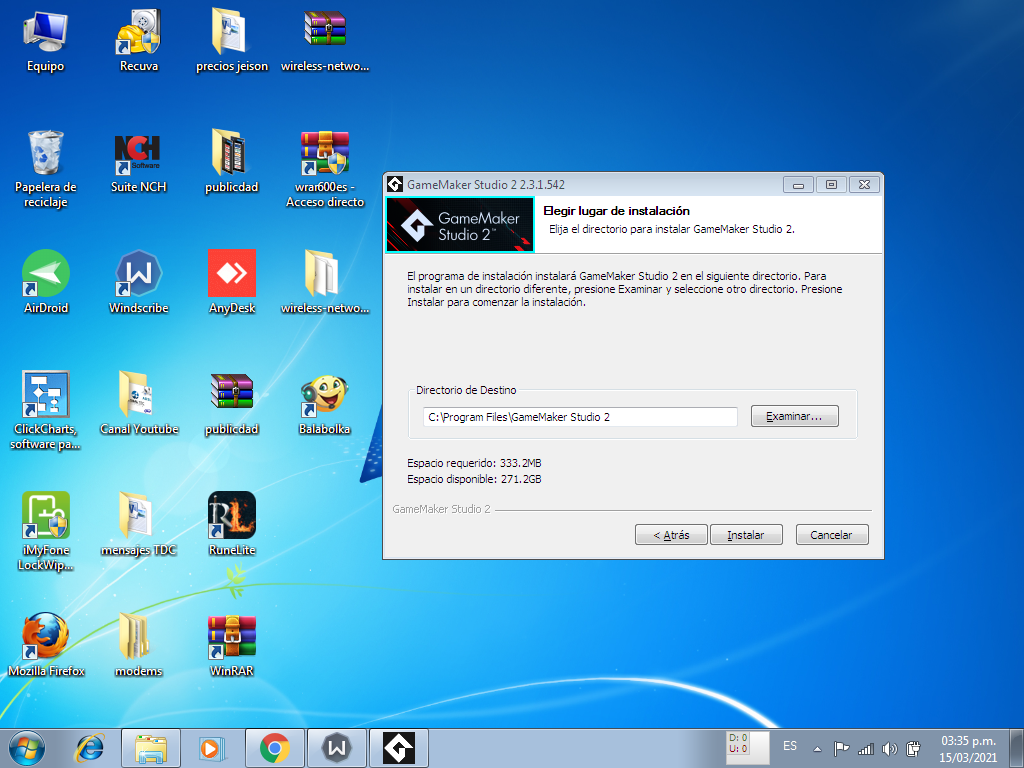Select the Balabolka desktop shortcut

point(325,404)
